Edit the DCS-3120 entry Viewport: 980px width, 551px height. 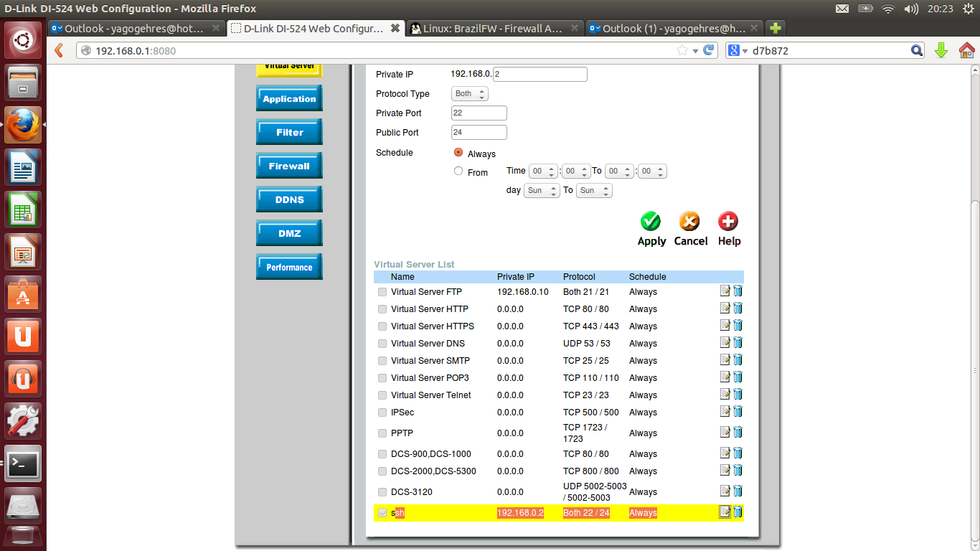[x=724, y=491]
